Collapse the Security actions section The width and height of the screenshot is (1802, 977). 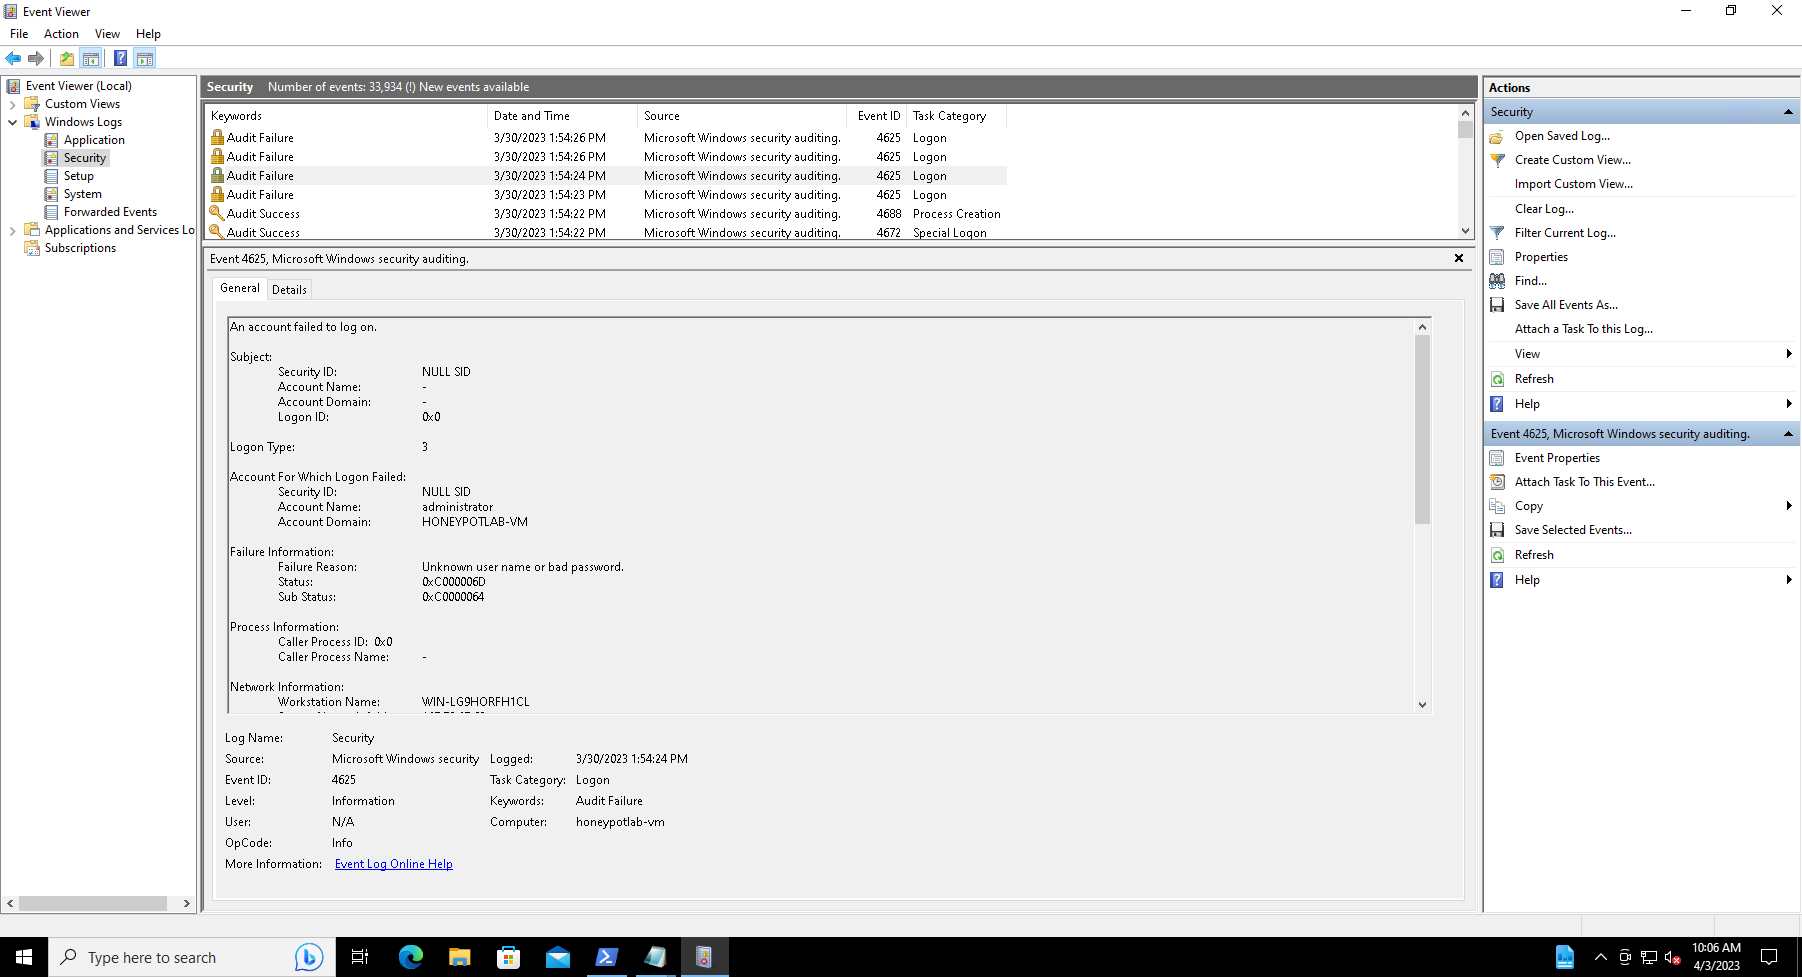(x=1788, y=112)
